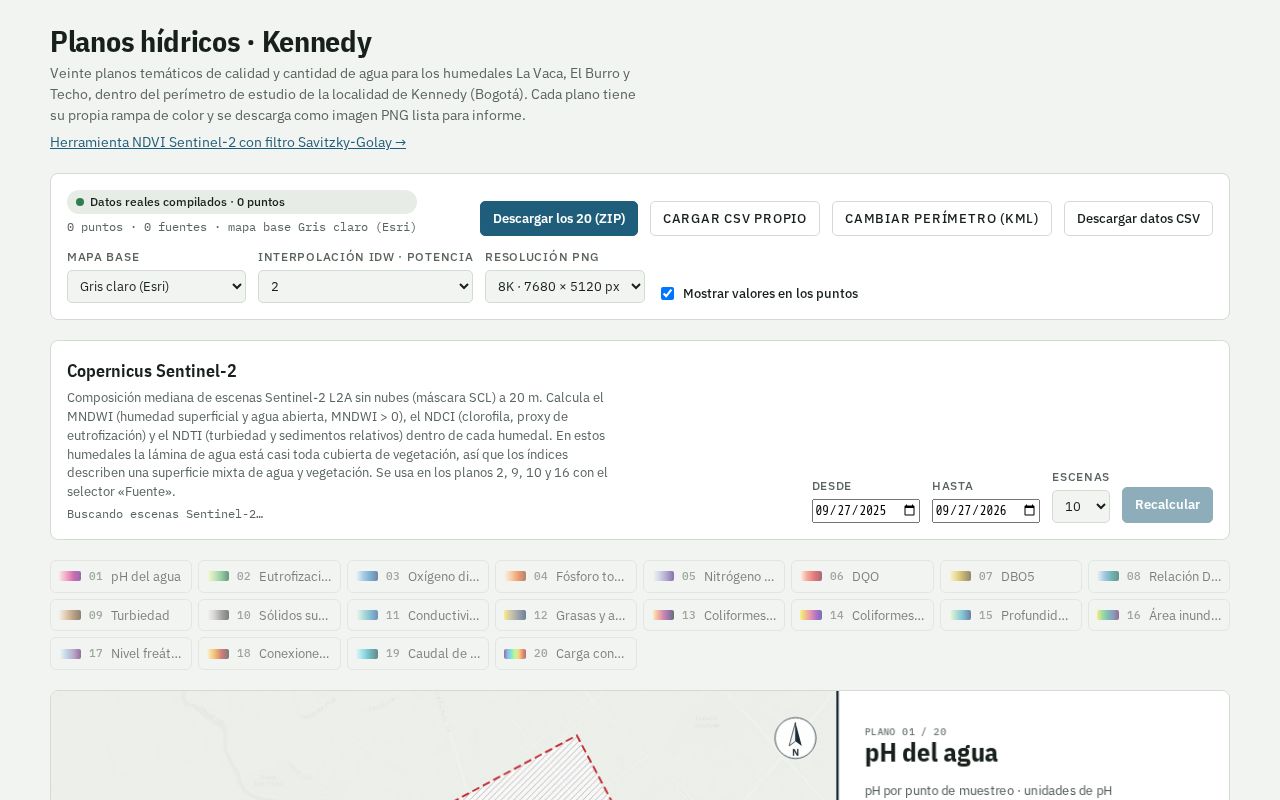Viewport: 1280px width, 800px height.
Task: Click the Recalcular button
Action: (x=1167, y=505)
